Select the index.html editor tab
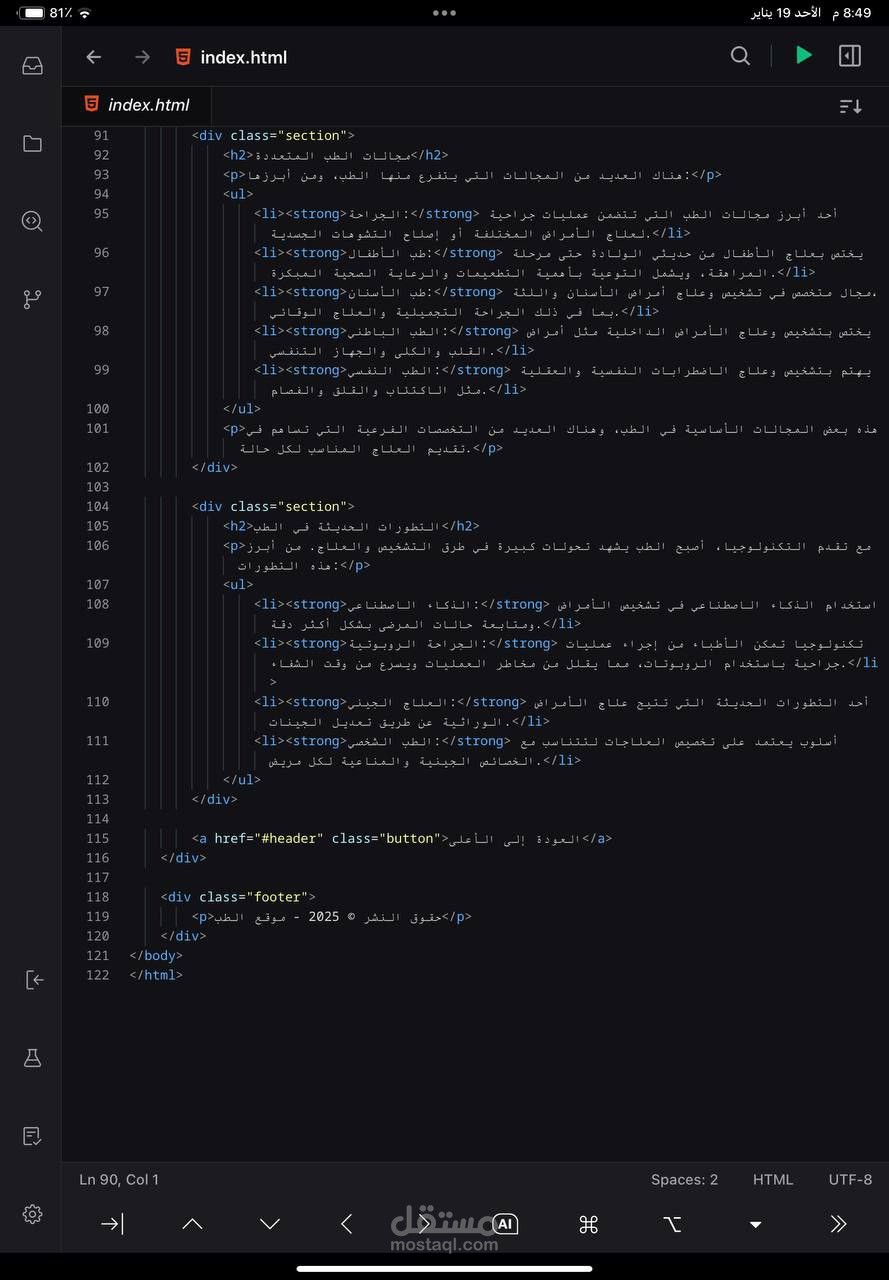 pyautogui.click(x=137, y=105)
